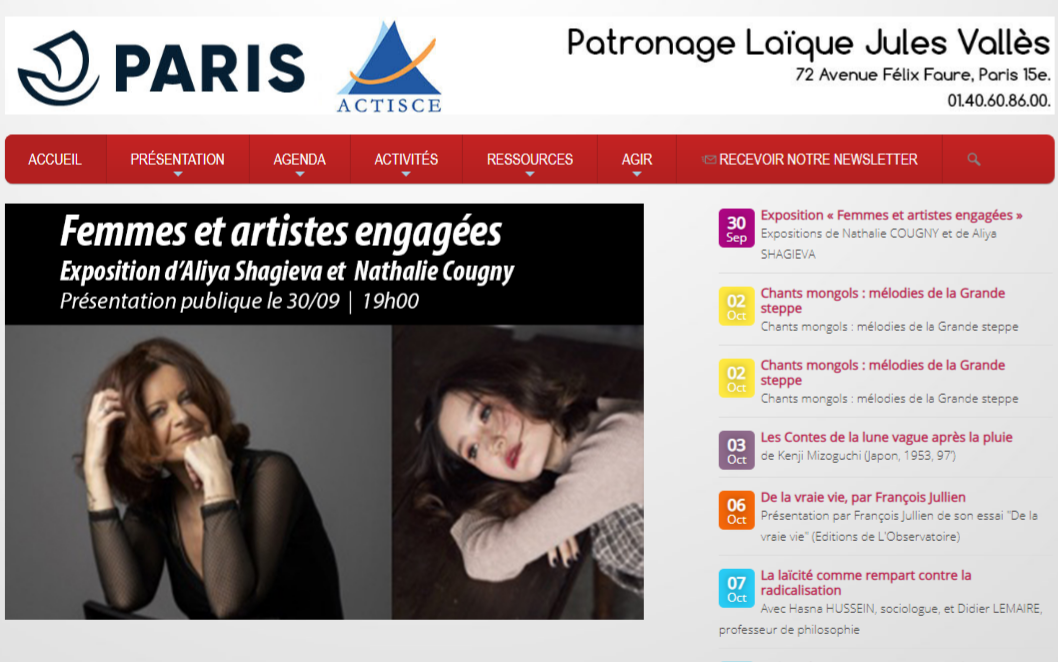Click the Femmes et artistes engagées banner image
The height and width of the screenshot is (662, 1058).
(324, 412)
